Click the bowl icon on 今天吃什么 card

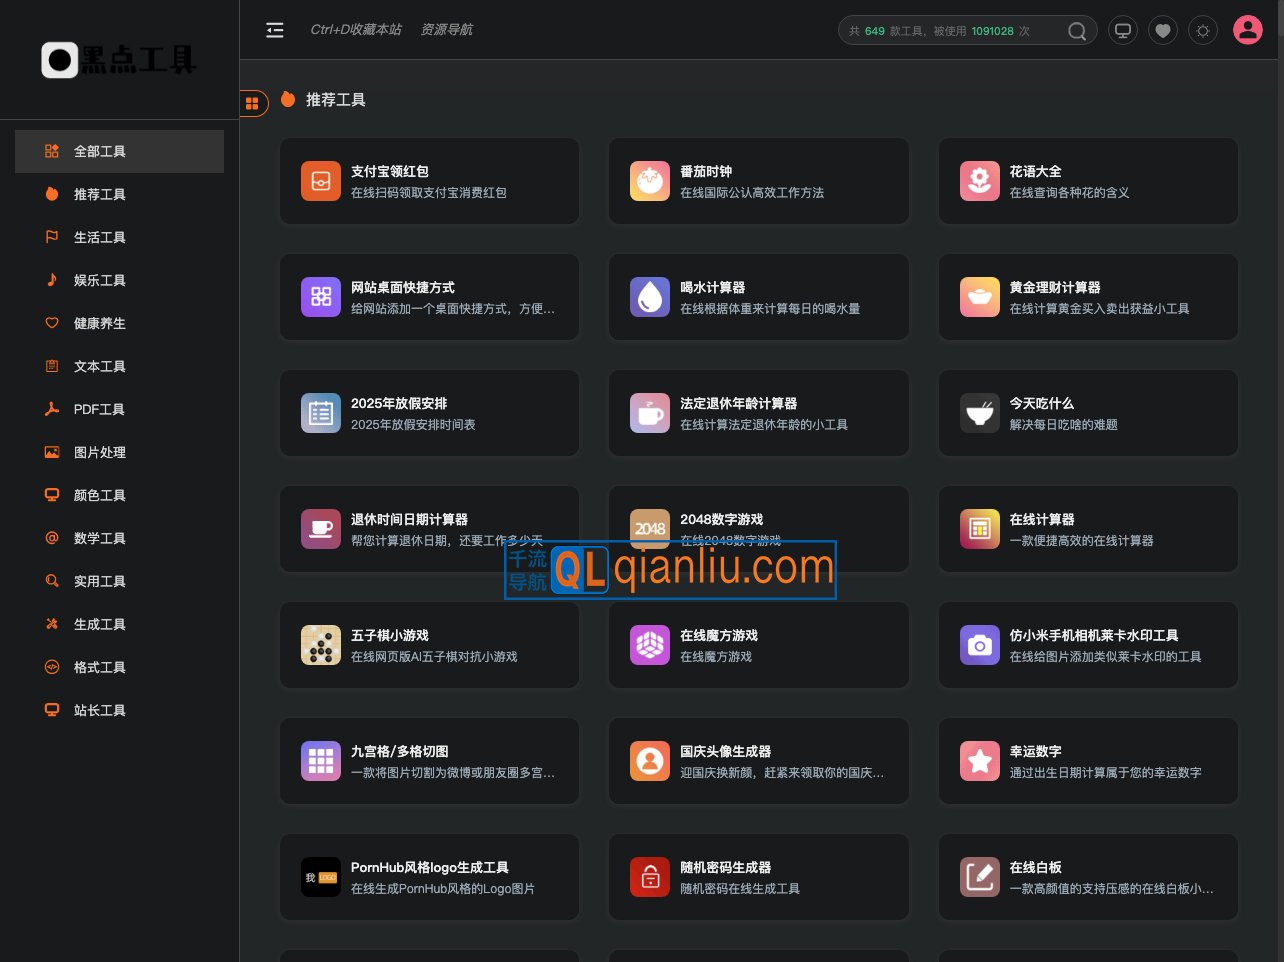pos(980,413)
